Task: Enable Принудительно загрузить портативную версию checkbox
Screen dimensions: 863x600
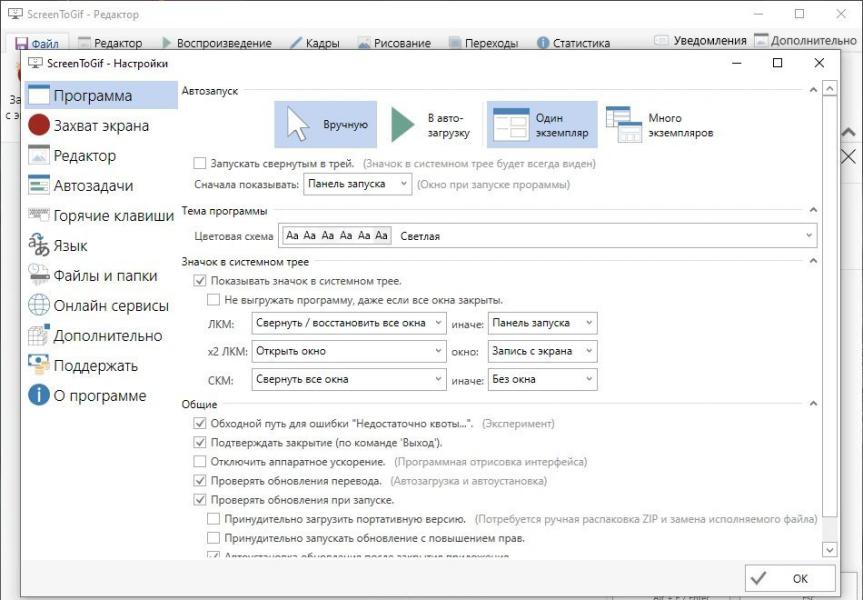Action: click(213, 519)
